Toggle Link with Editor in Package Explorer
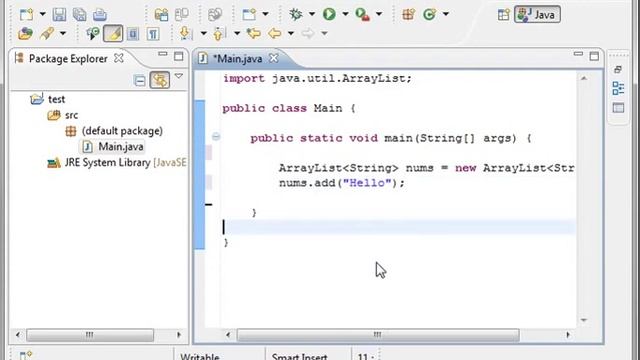This screenshot has width=640, height=360. 160,80
